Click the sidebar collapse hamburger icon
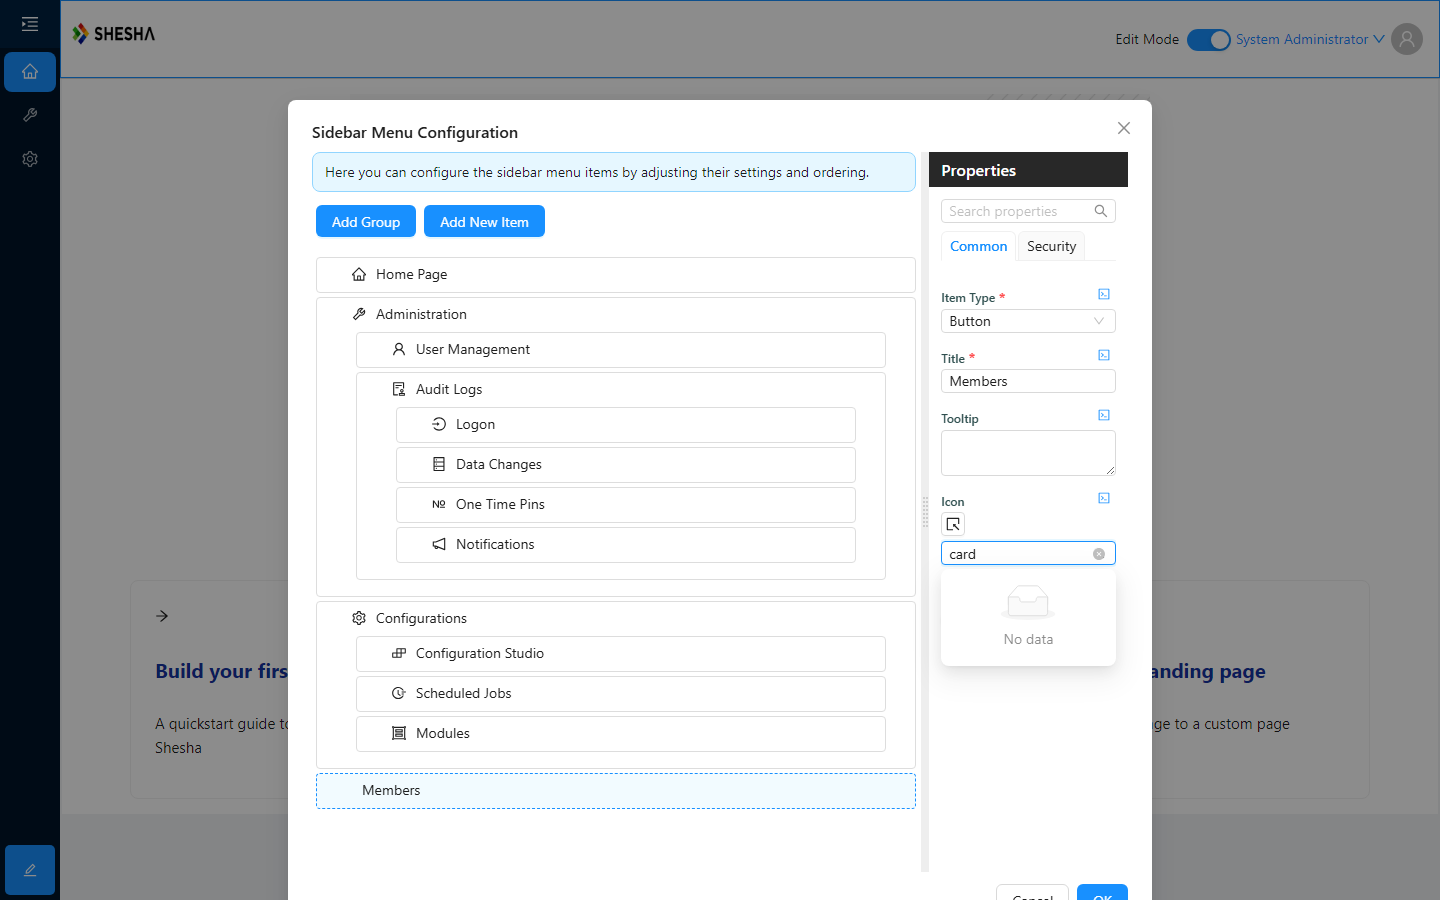Screen dimensions: 1440x900 coord(30,24)
